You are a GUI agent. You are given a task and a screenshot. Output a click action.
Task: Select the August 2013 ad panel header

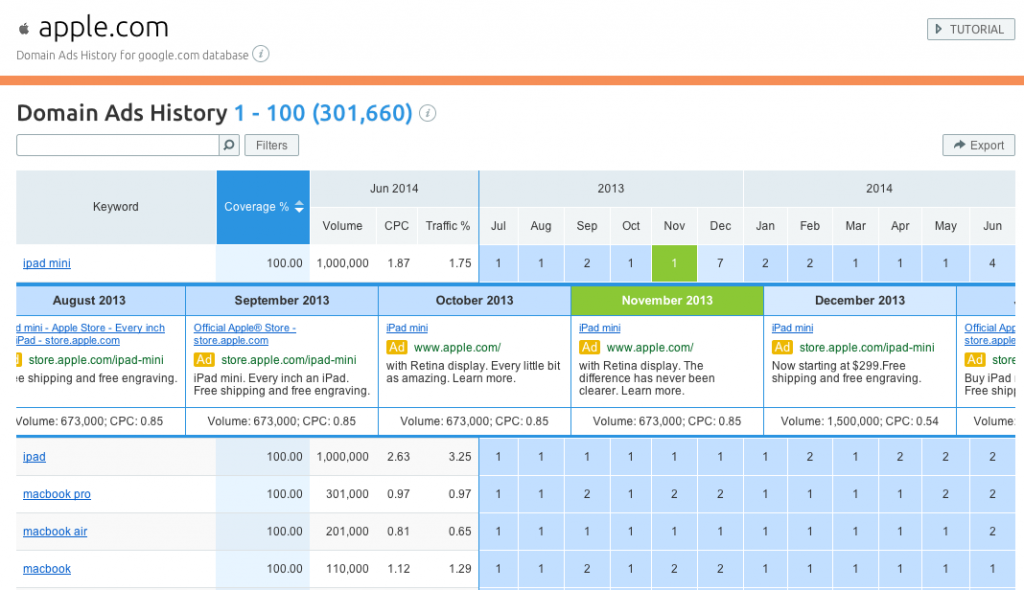(101, 301)
